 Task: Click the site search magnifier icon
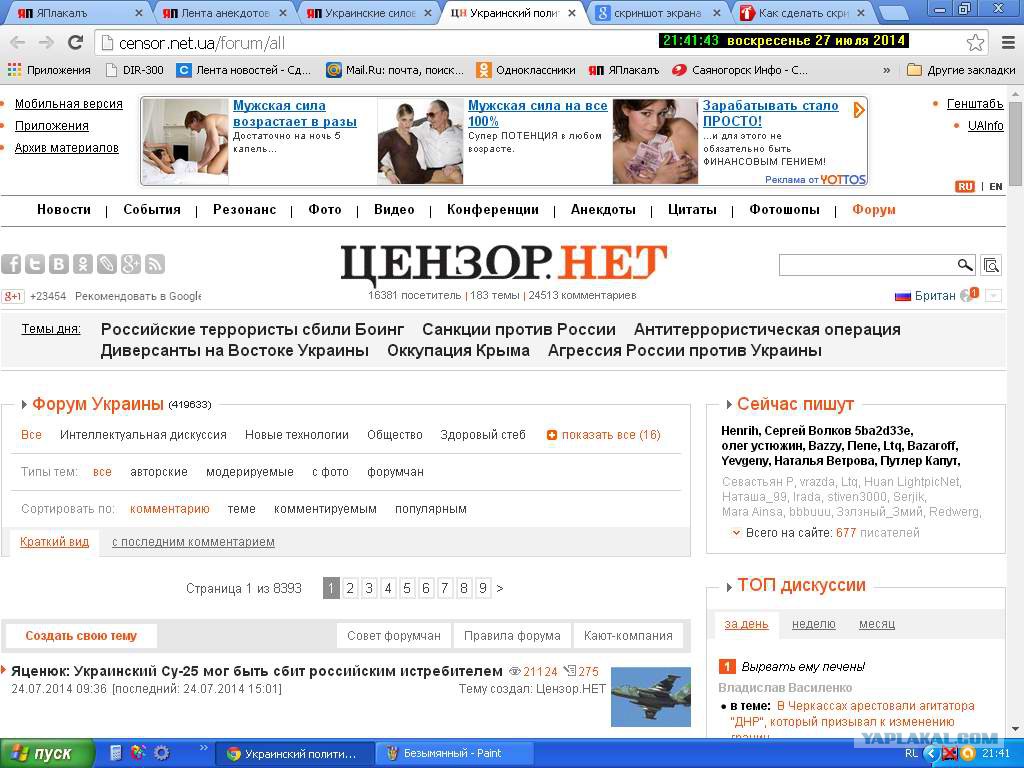point(965,264)
